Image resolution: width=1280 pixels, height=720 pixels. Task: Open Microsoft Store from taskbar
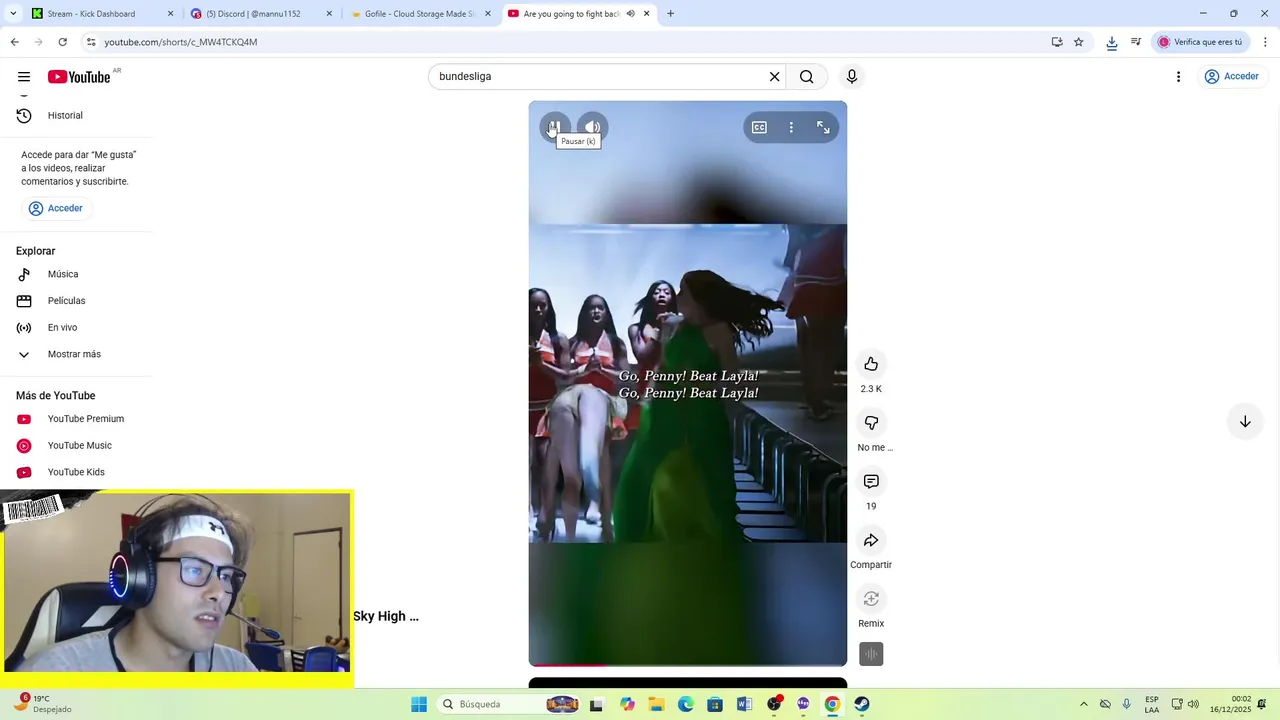click(715, 704)
